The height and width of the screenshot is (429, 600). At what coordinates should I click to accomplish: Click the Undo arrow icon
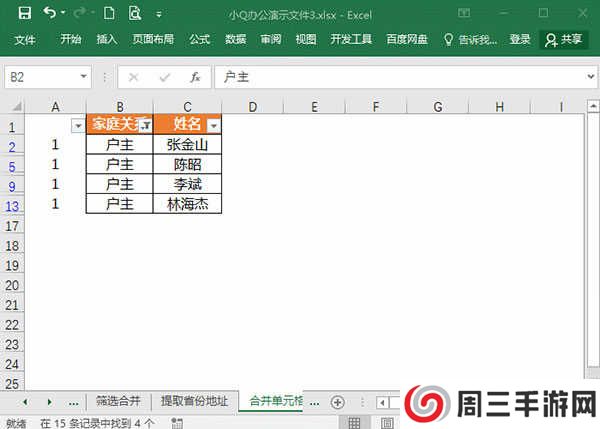click(x=50, y=13)
